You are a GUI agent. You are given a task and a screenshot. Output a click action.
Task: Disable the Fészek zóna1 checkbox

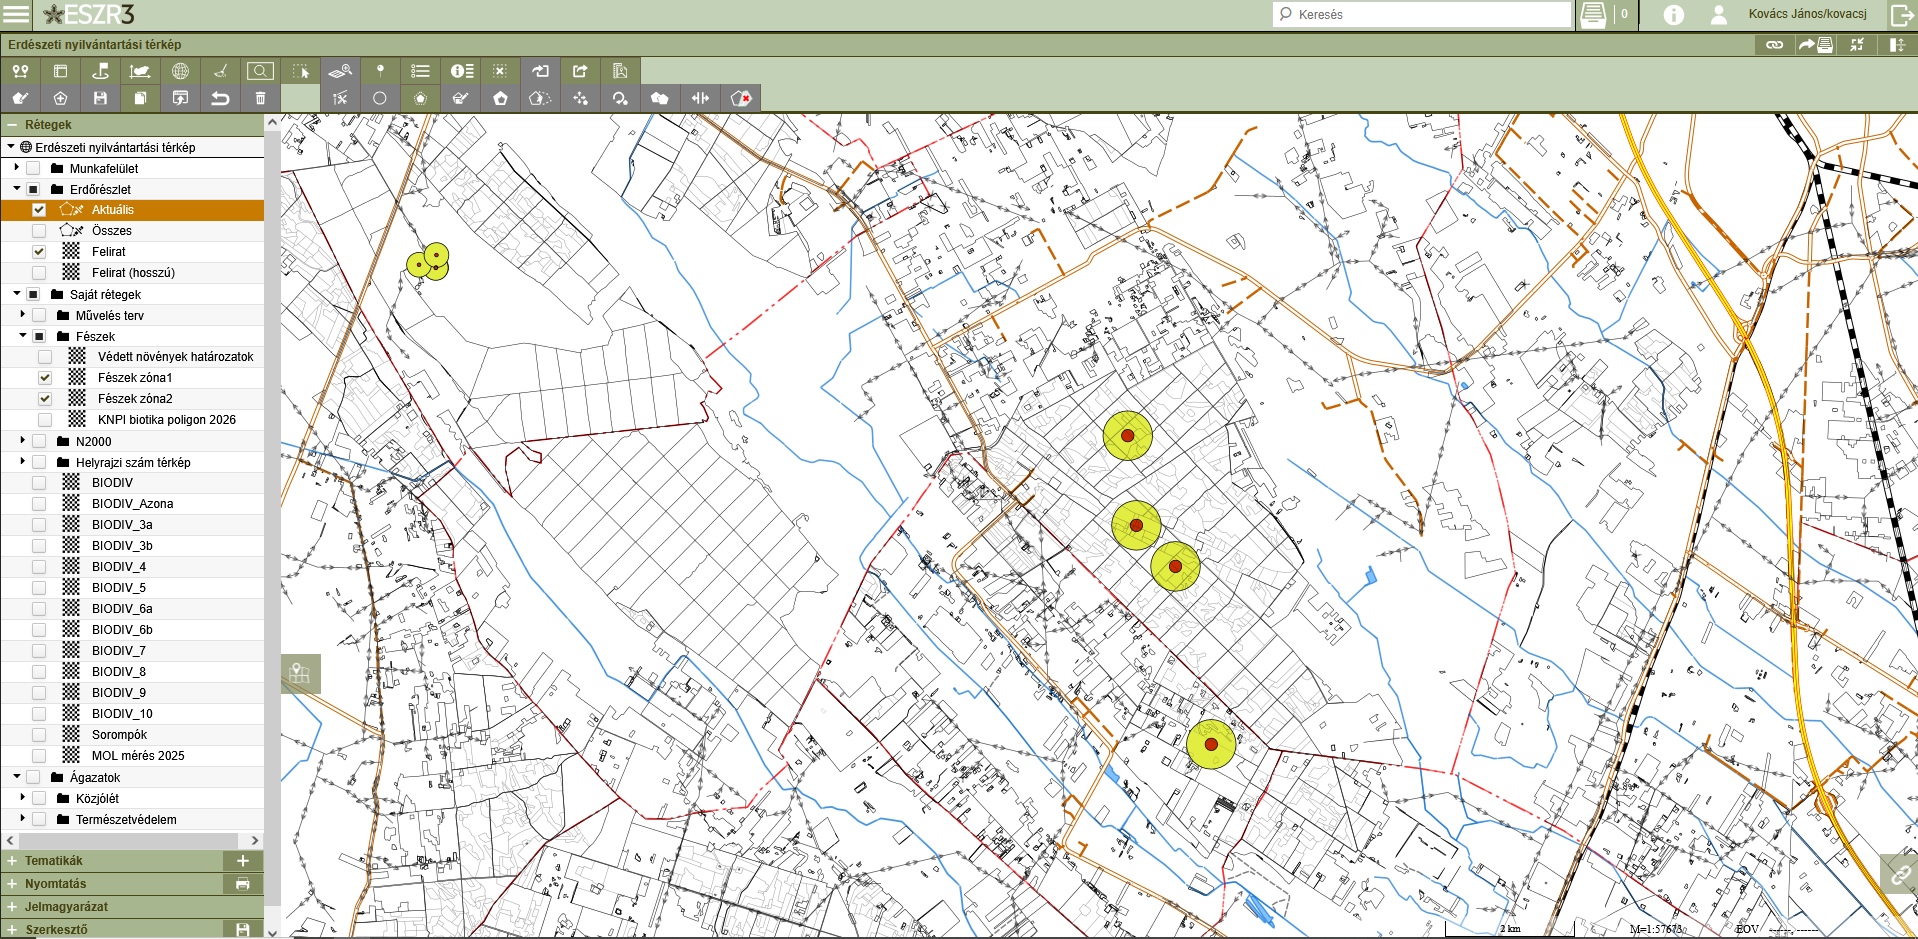pyautogui.click(x=45, y=378)
